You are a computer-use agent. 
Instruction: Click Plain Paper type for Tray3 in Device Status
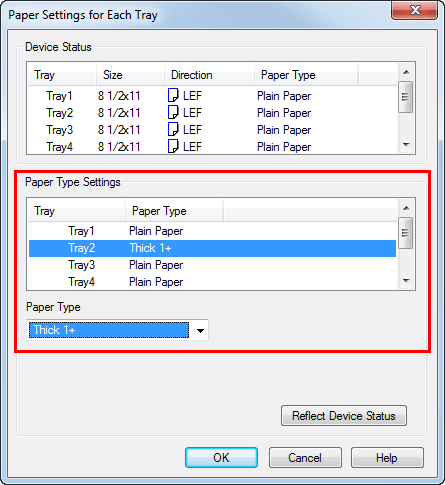click(284, 130)
